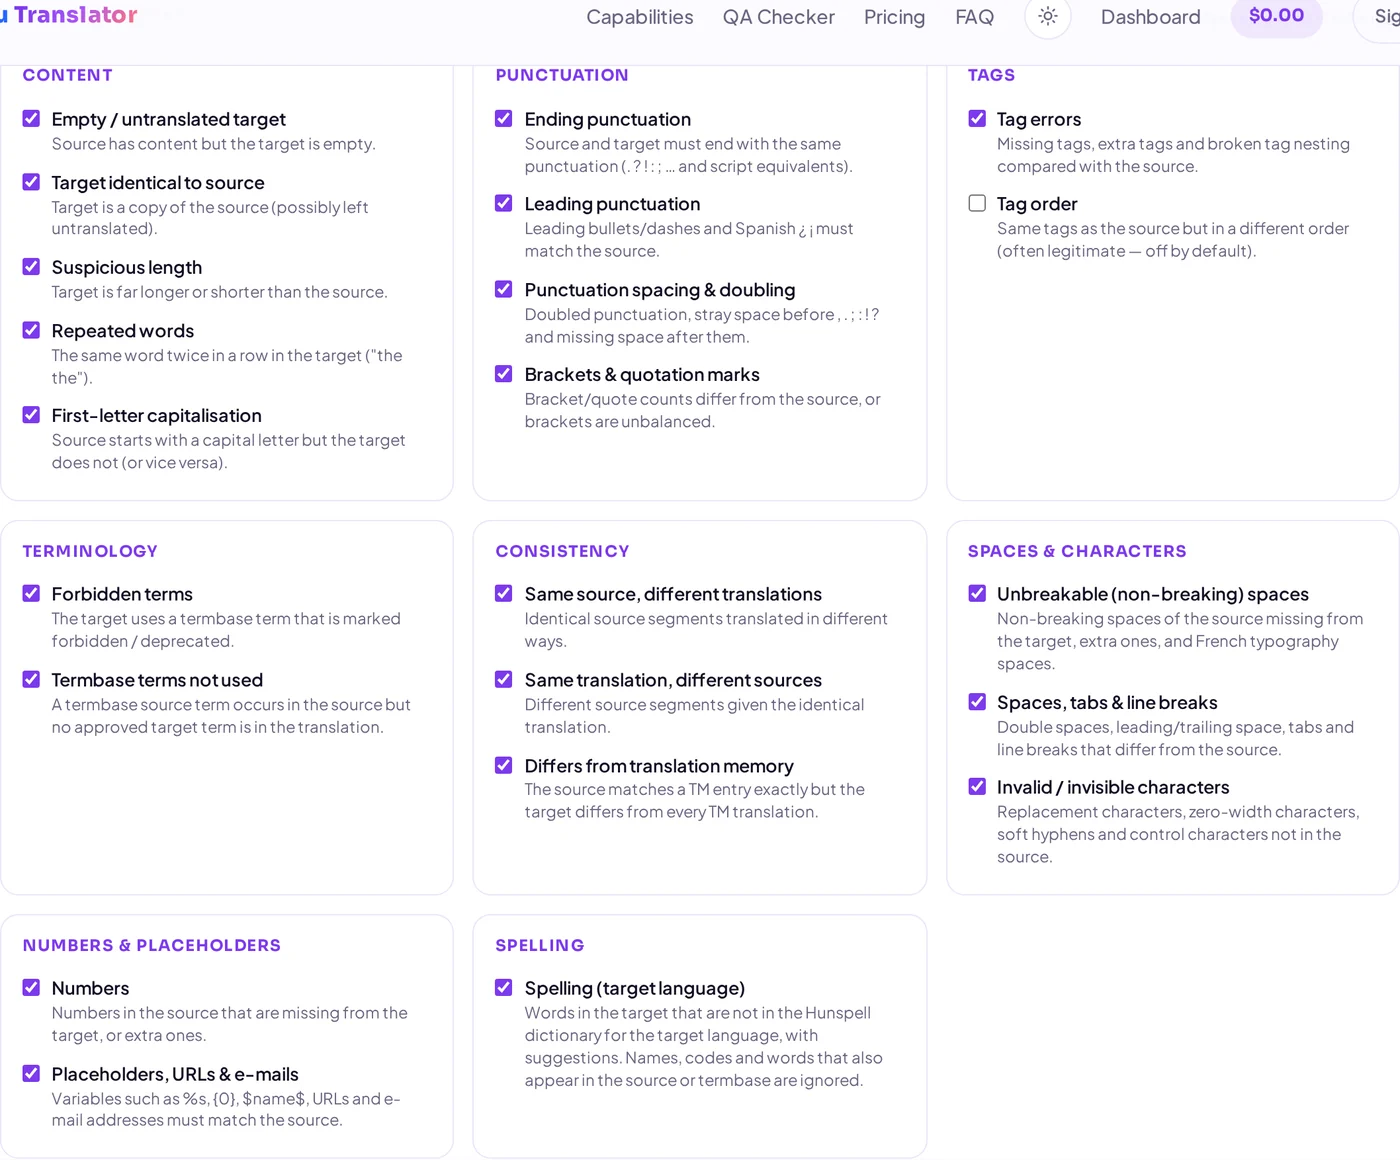The image size is (1400, 1160).
Task: Toggle Placeholders, URLs & e-mails checkbox
Action: click(31, 1073)
